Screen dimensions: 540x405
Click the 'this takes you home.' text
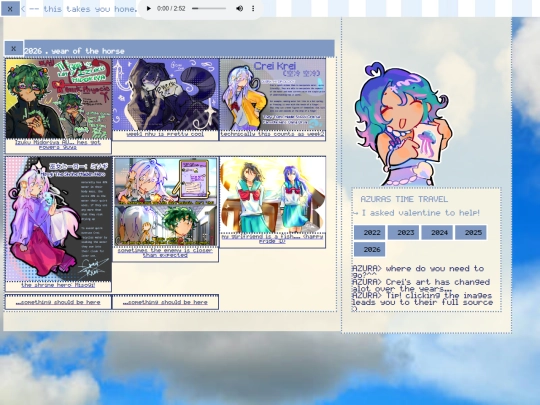click(x=91, y=9)
